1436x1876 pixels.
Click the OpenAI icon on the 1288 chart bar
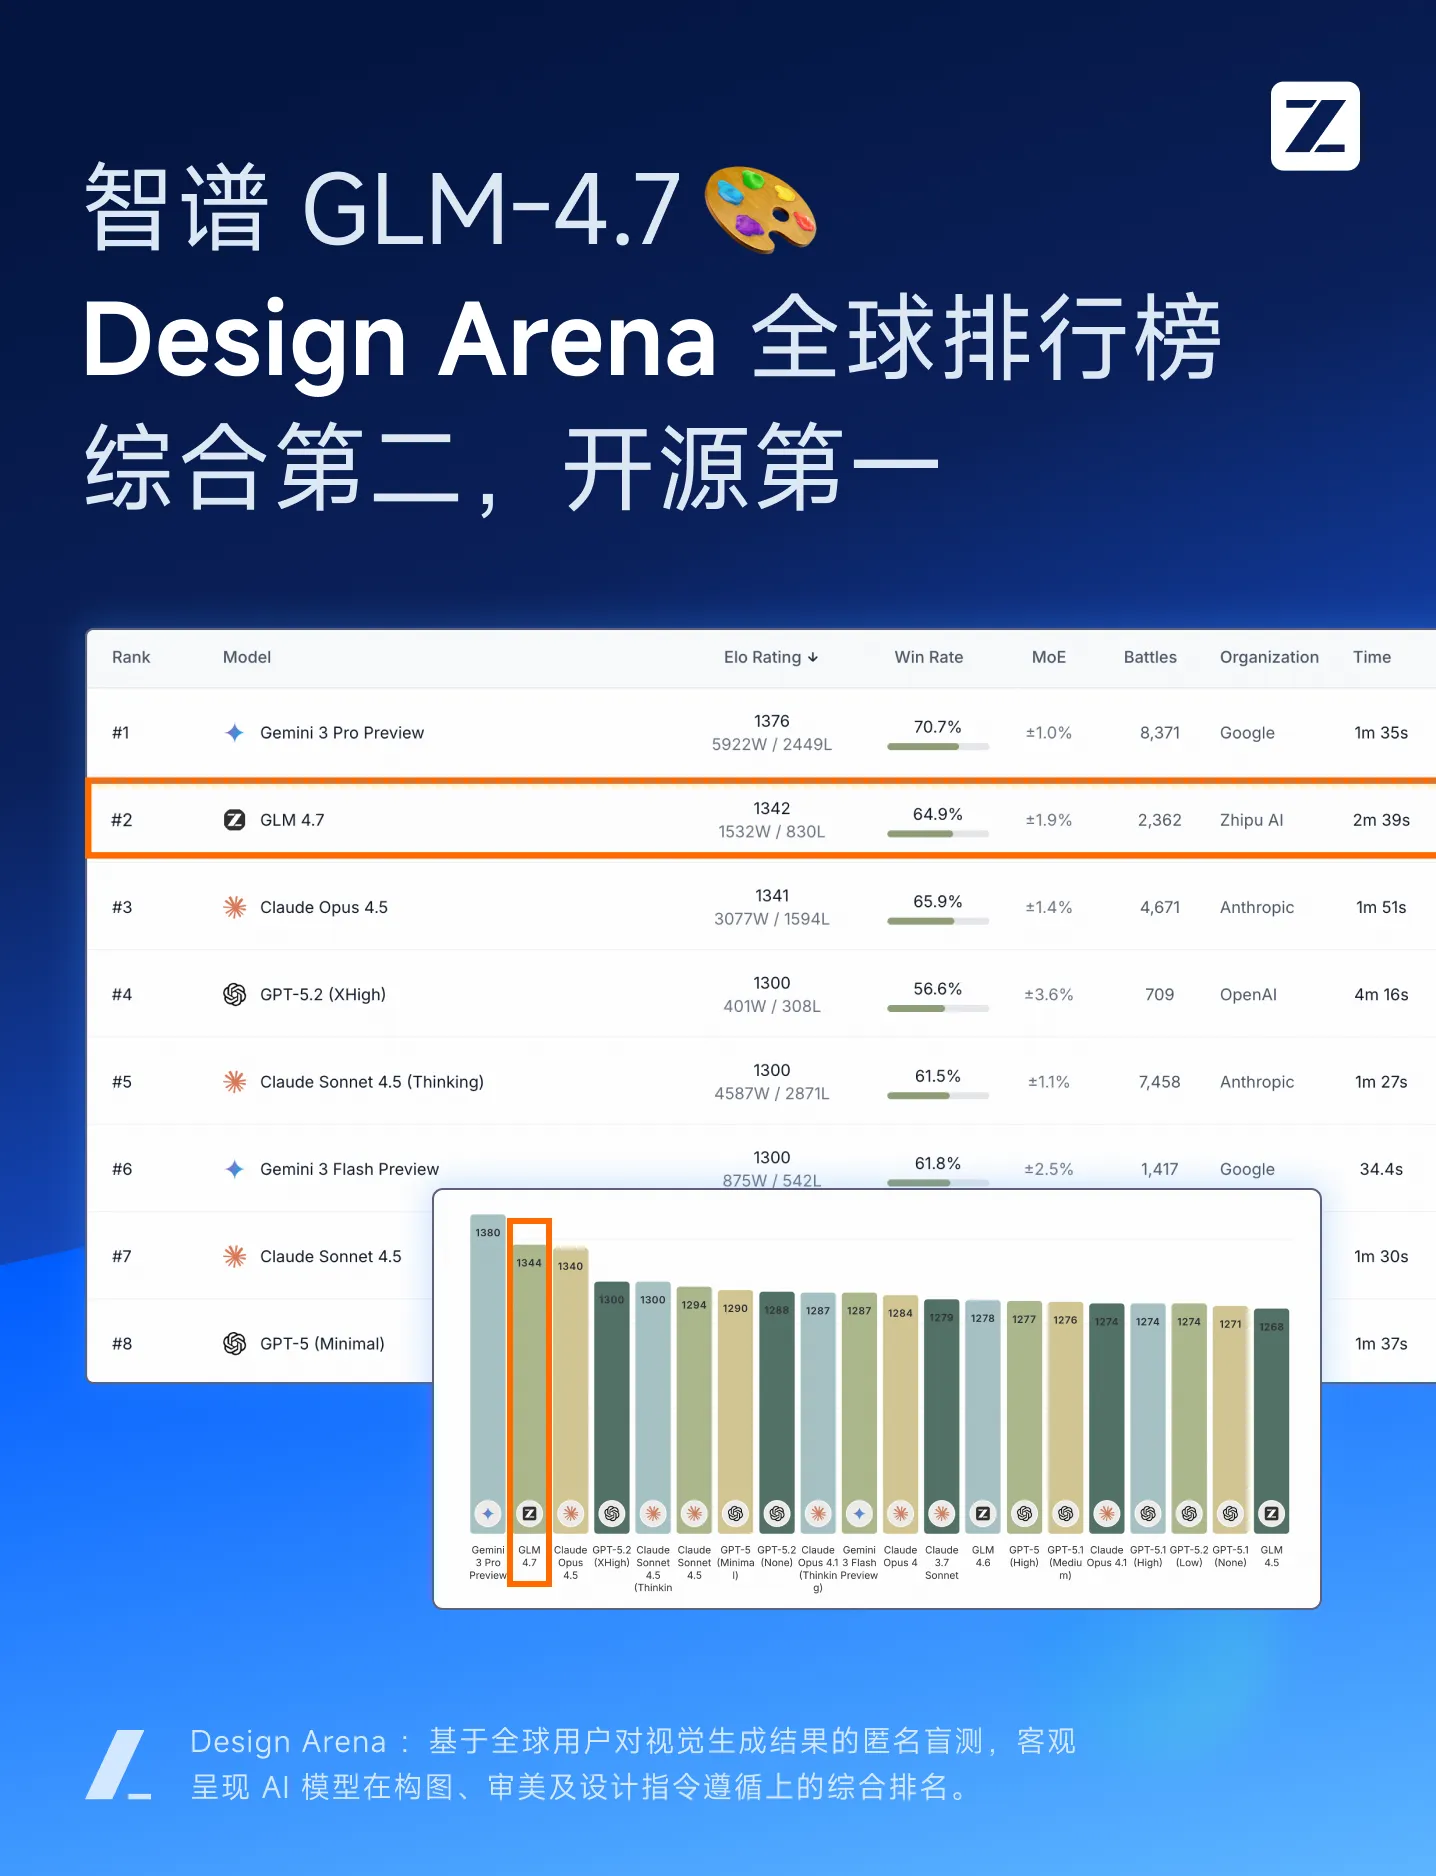tap(777, 1514)
